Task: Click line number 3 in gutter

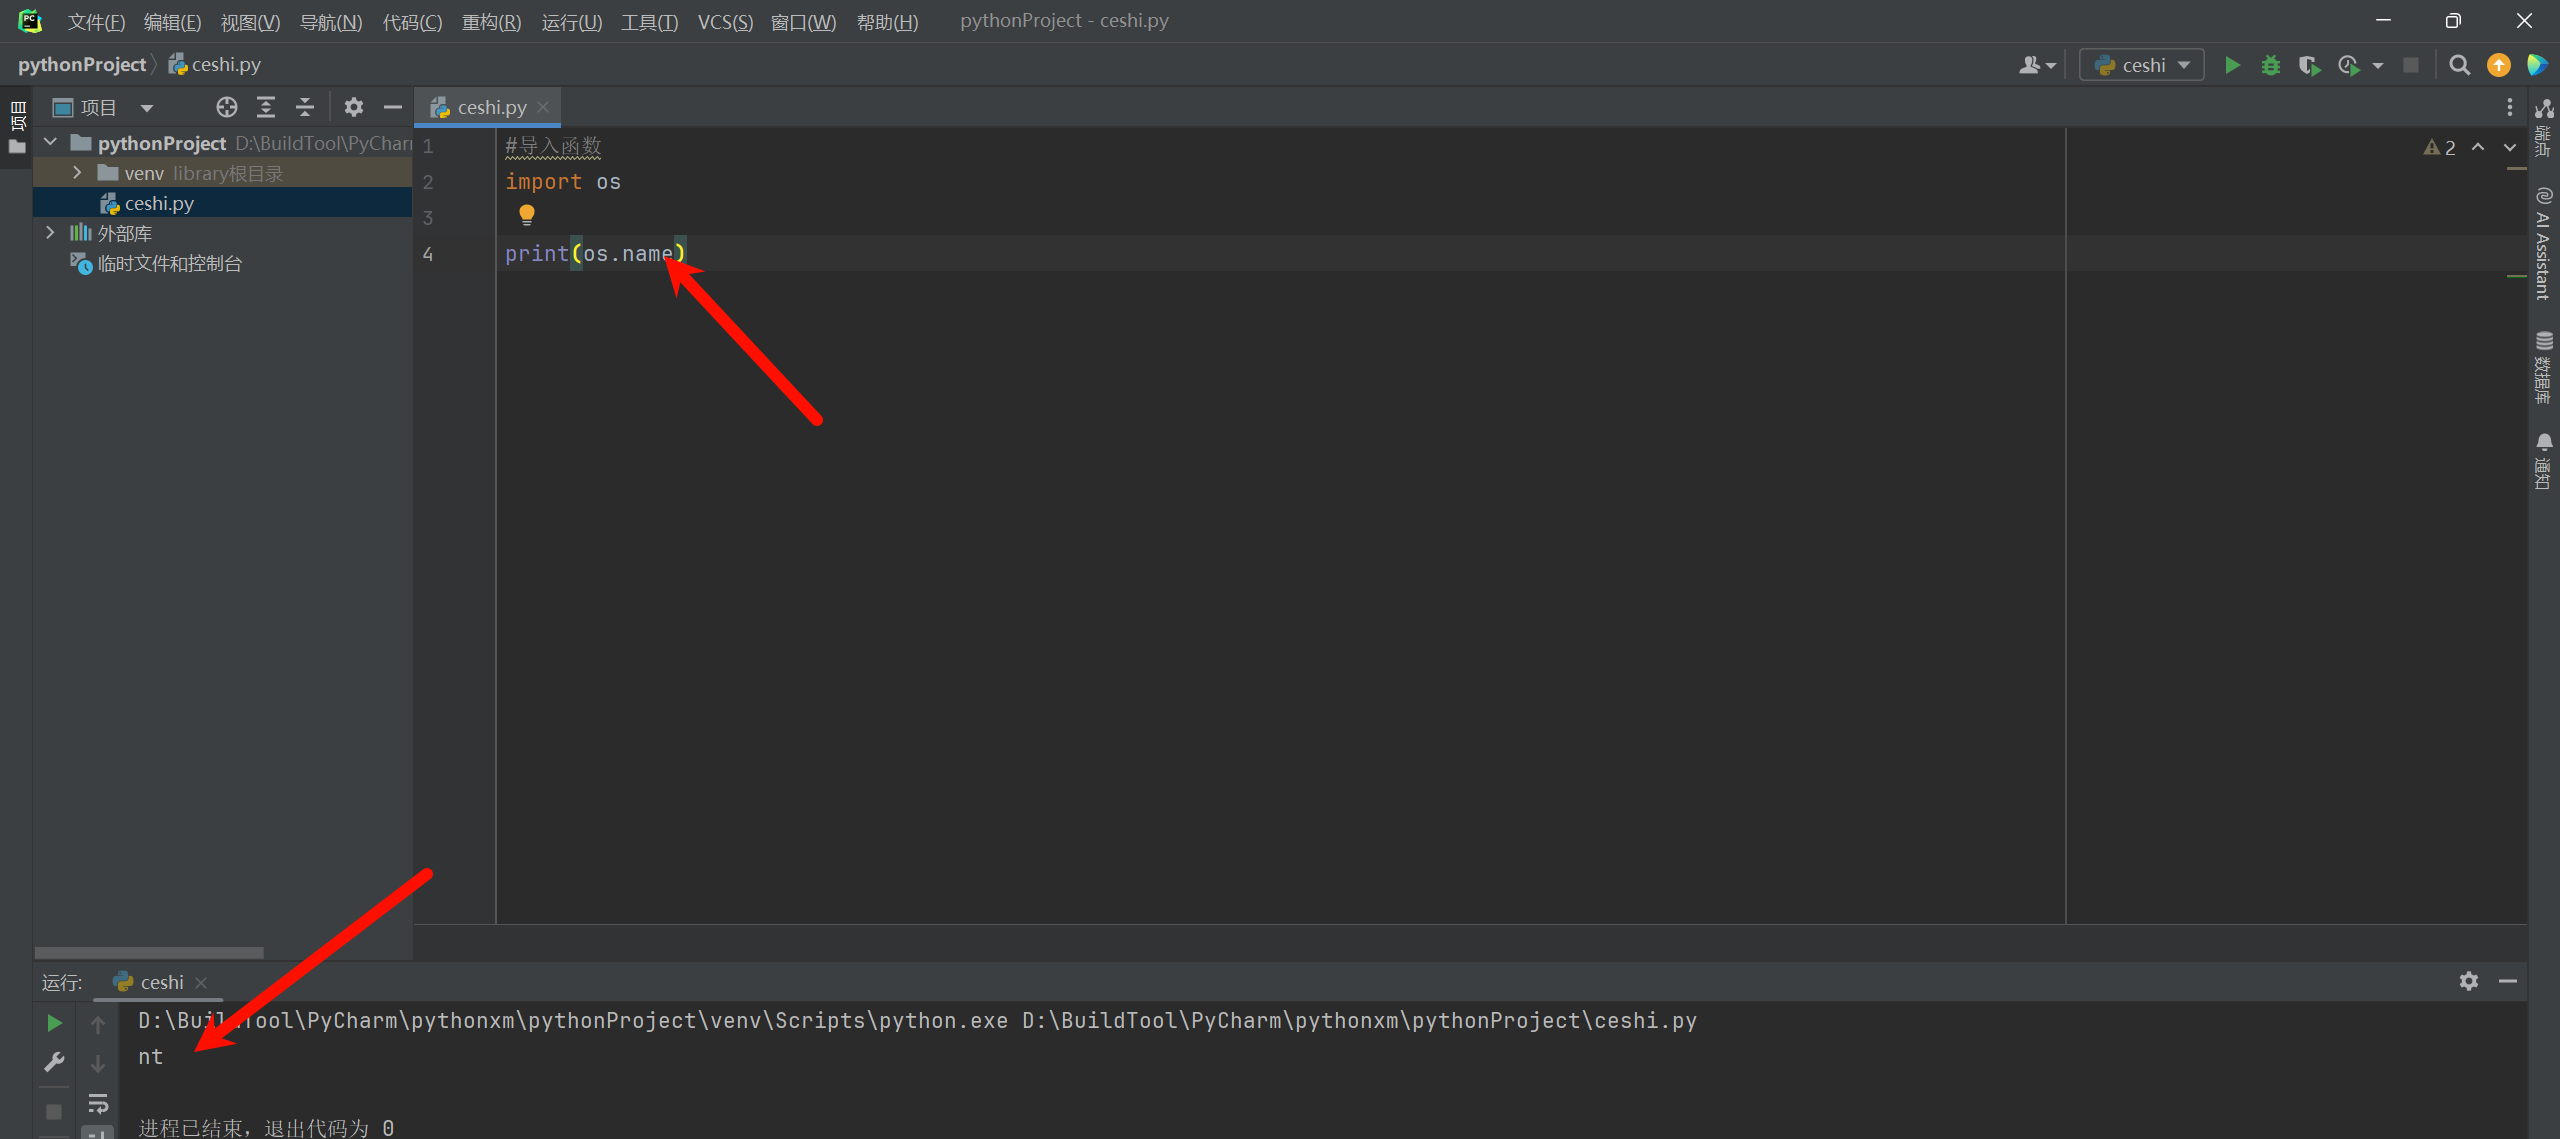Action: (x=428, y=218)
